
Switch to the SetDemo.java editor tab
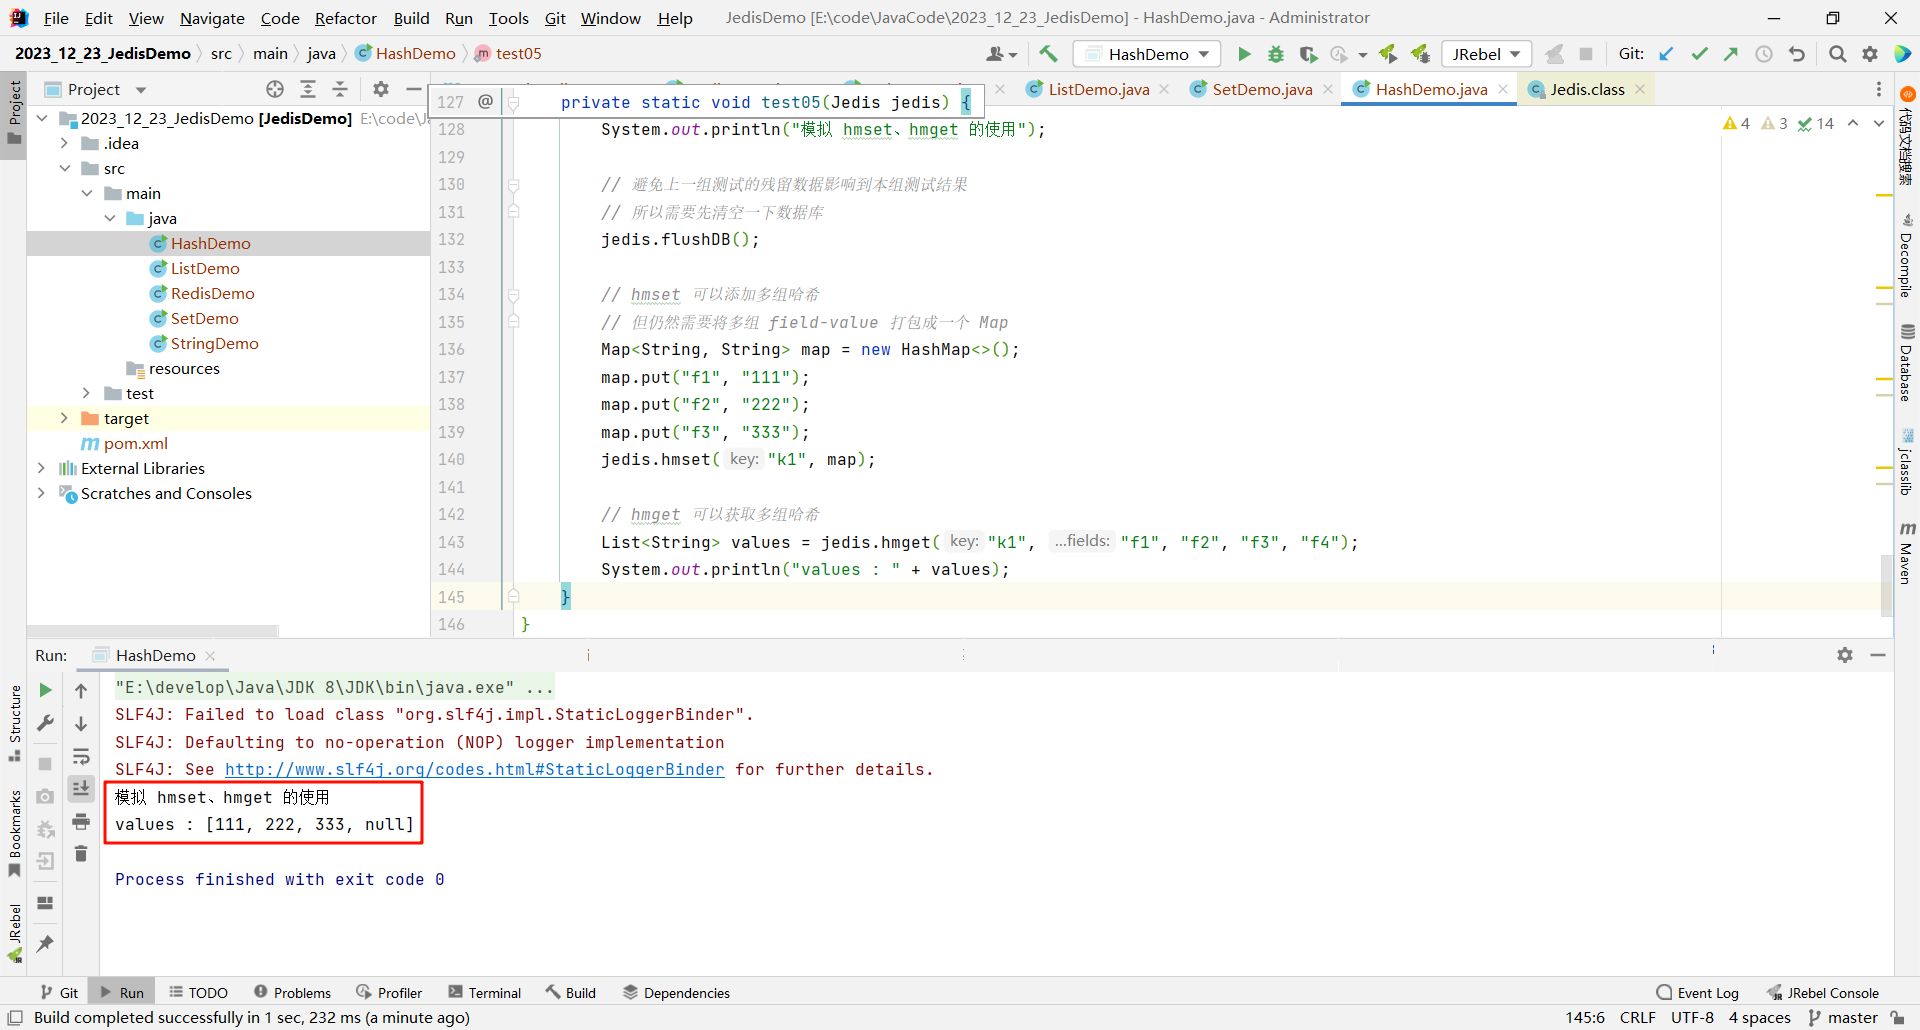pyautogui.click(x=1262, y=89)
